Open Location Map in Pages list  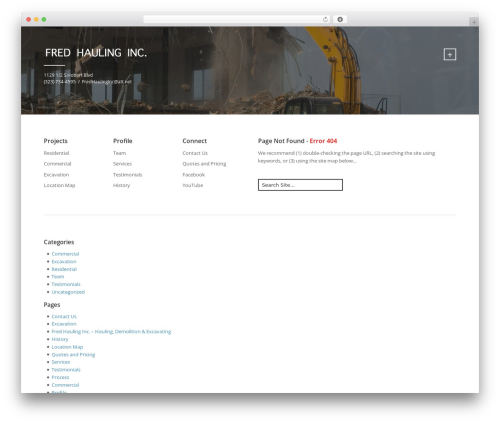[67, 347]
